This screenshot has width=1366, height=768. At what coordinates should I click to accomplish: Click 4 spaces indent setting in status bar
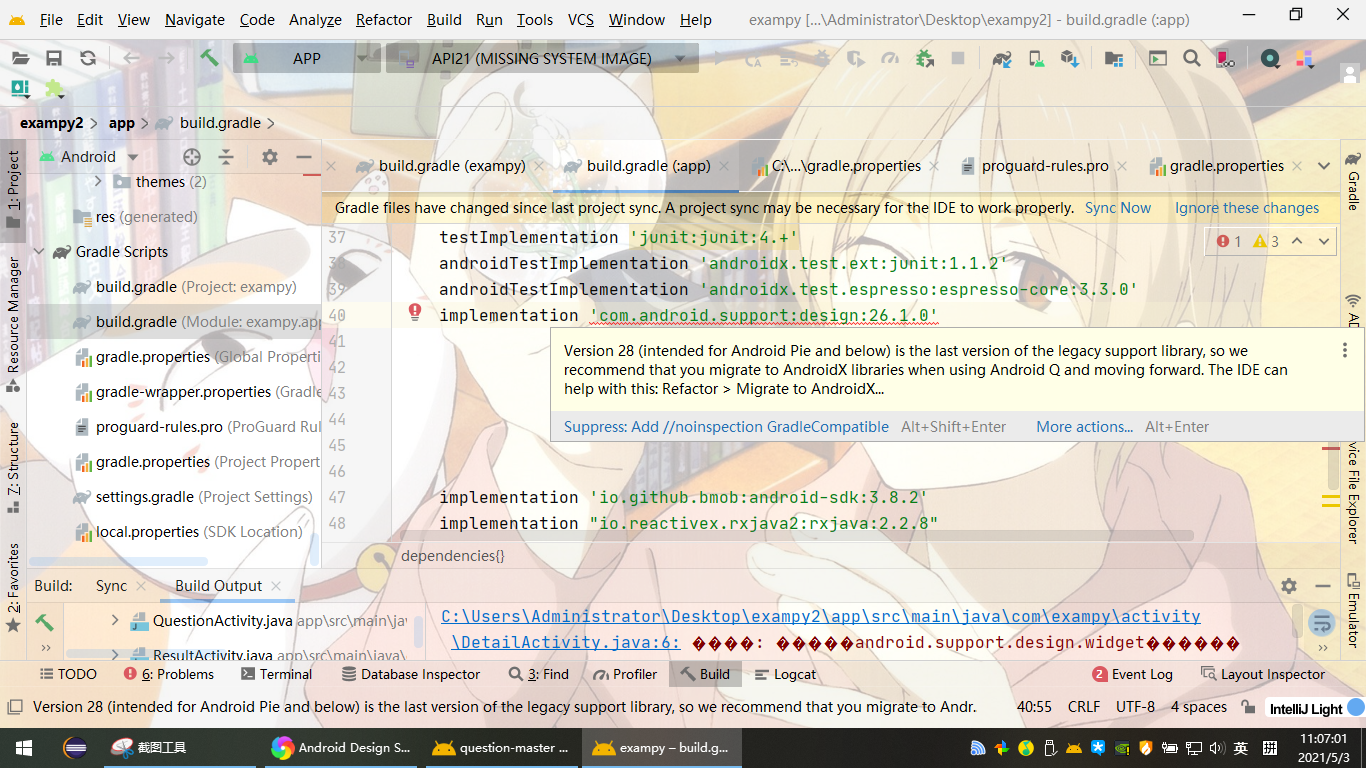(x=1198, y=707)
